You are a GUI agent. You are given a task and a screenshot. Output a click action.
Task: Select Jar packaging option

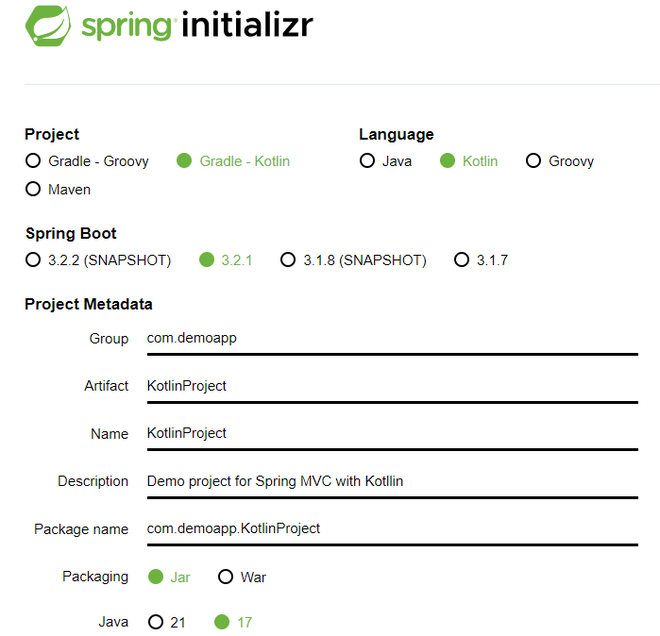coord(155,577)
